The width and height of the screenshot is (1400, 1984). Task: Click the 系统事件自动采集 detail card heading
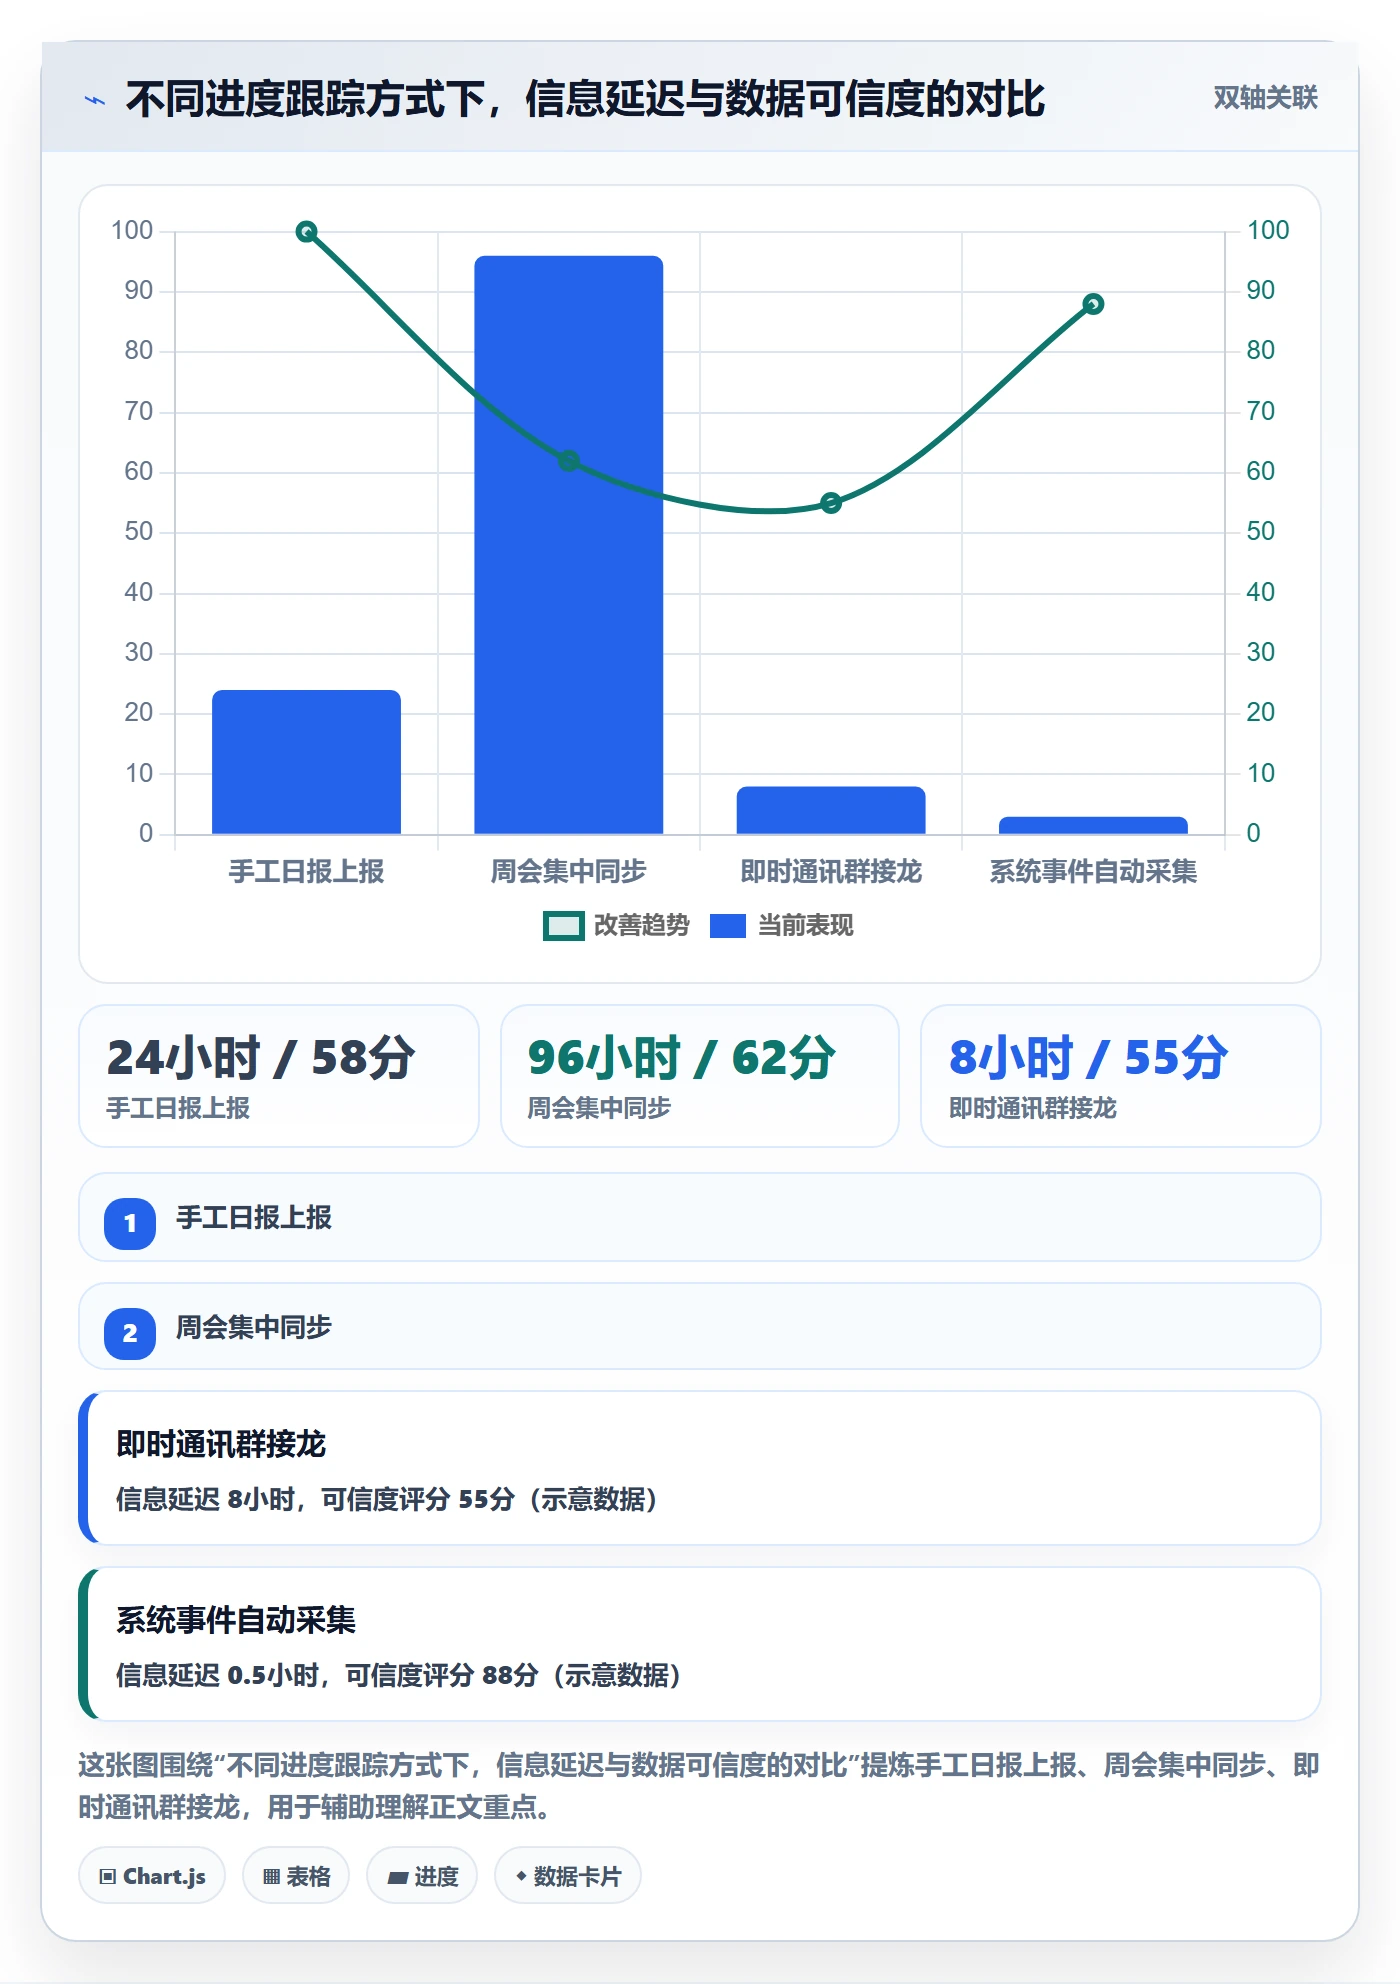[236, 1620]
